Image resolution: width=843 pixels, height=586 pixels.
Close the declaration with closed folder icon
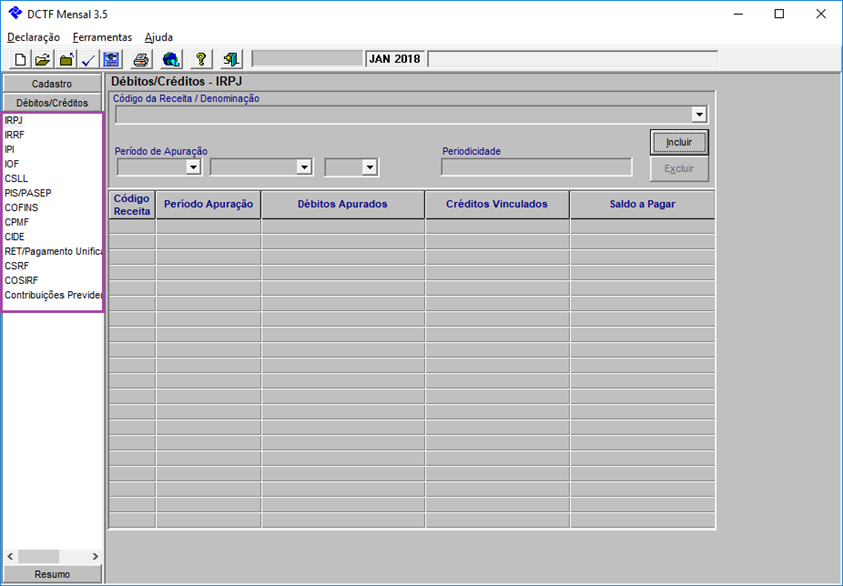click(x=66, y=59)
